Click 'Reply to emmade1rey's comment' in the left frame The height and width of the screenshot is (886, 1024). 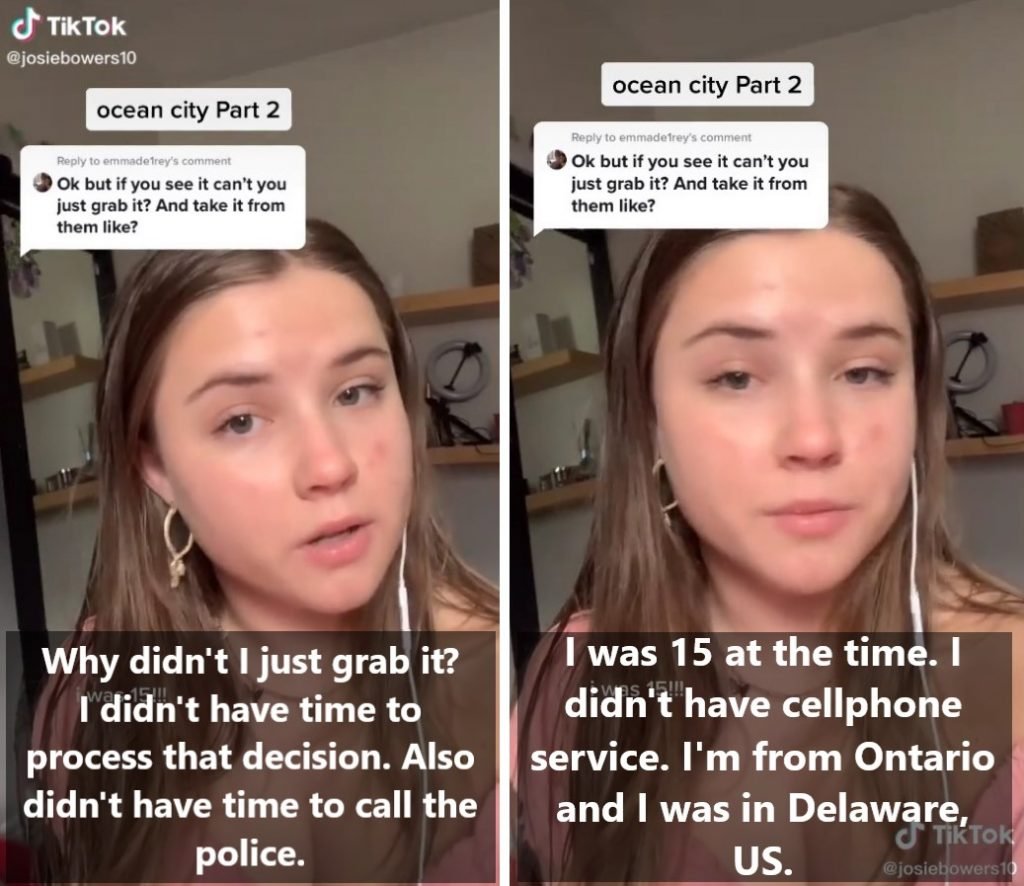(x=144, y=161)
